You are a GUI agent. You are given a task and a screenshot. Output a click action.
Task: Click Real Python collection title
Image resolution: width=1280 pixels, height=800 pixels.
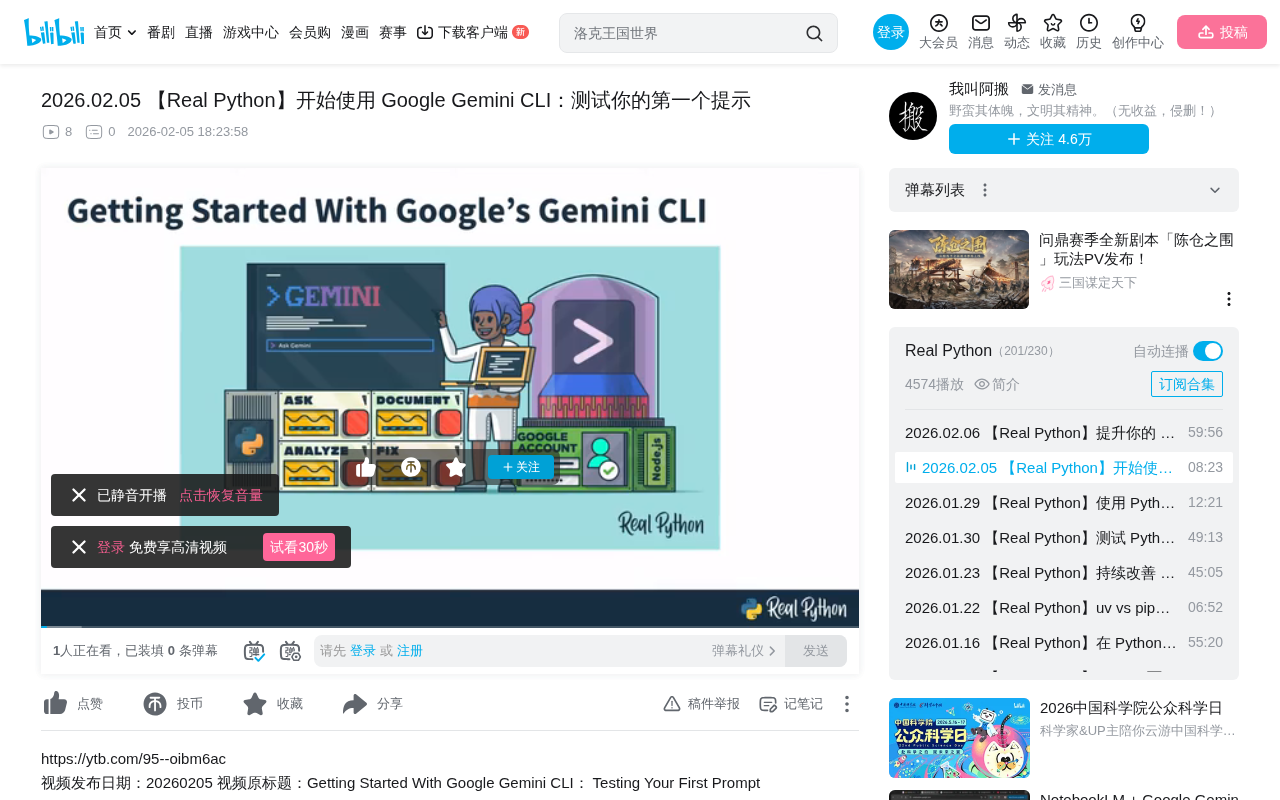948,351
